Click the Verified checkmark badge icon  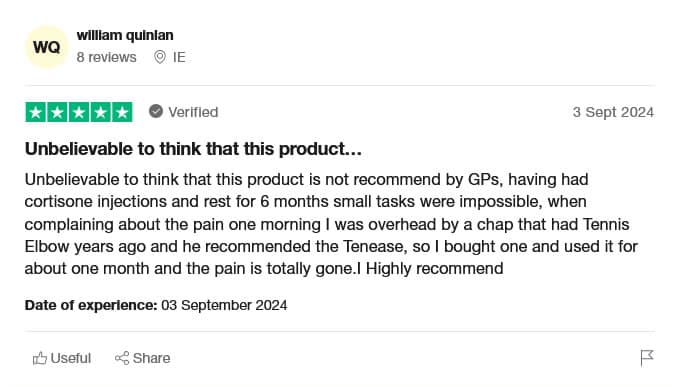click(x=156, y=112)
